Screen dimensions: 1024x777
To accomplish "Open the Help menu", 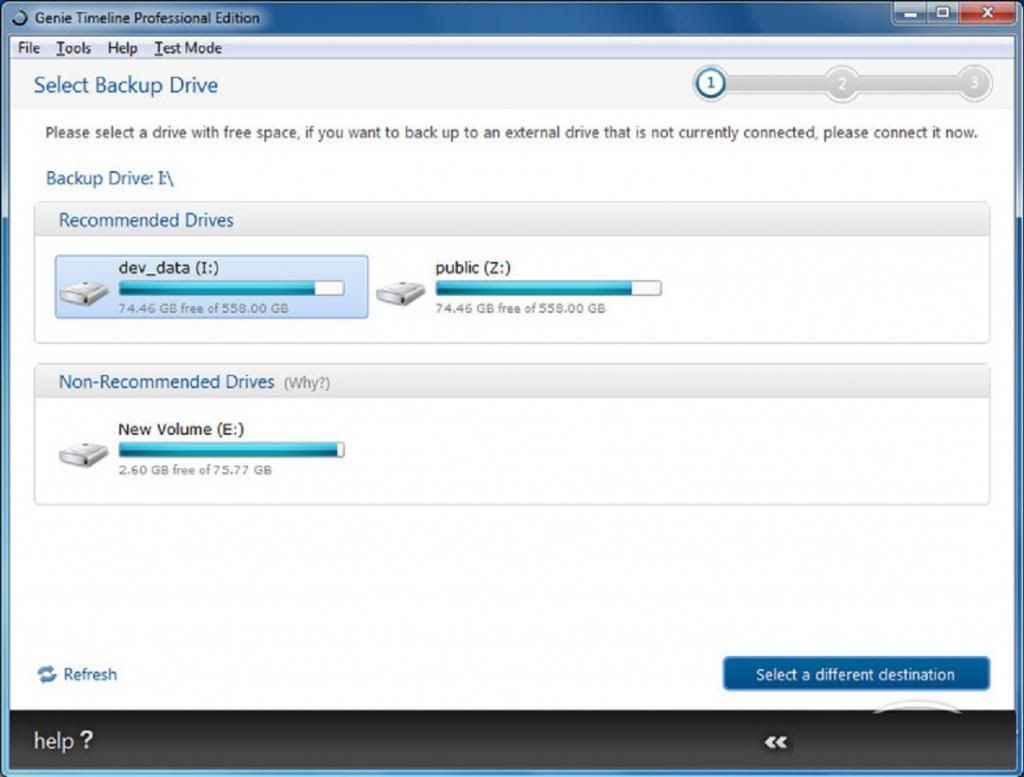I will click(122, 48).
